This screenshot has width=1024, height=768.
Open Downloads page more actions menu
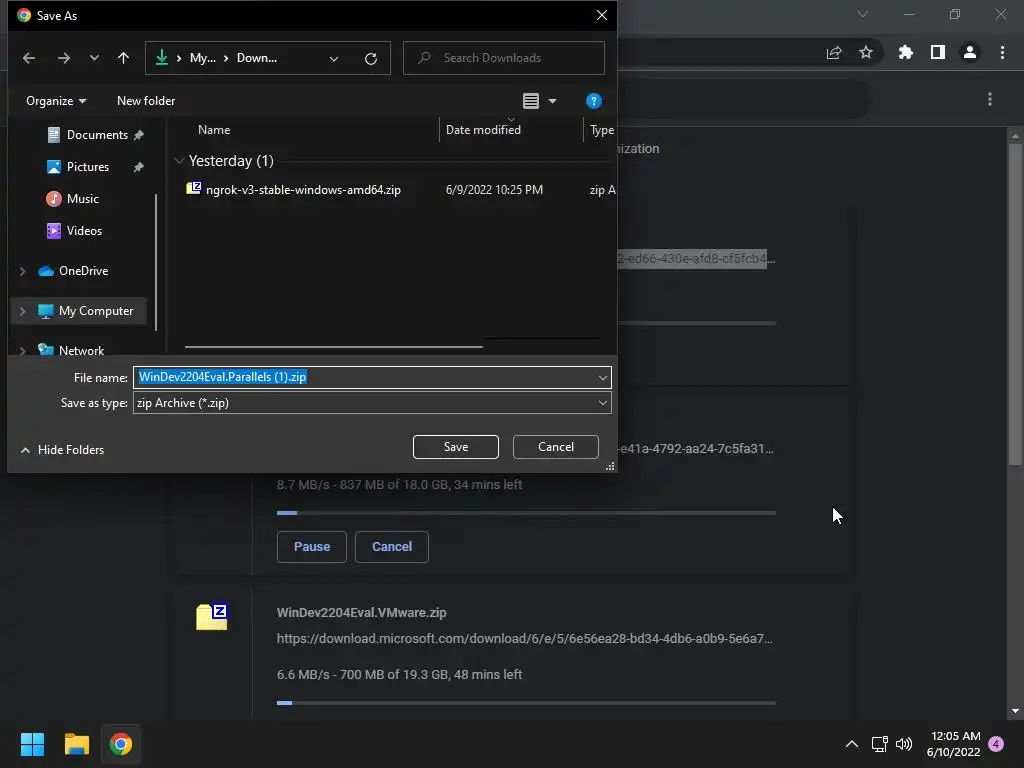tap(990, 99)
